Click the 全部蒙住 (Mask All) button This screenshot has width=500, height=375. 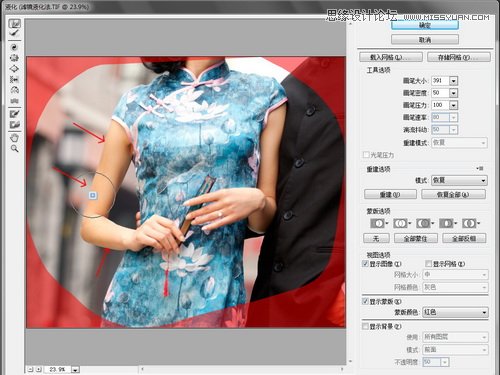tap(416, 238)
